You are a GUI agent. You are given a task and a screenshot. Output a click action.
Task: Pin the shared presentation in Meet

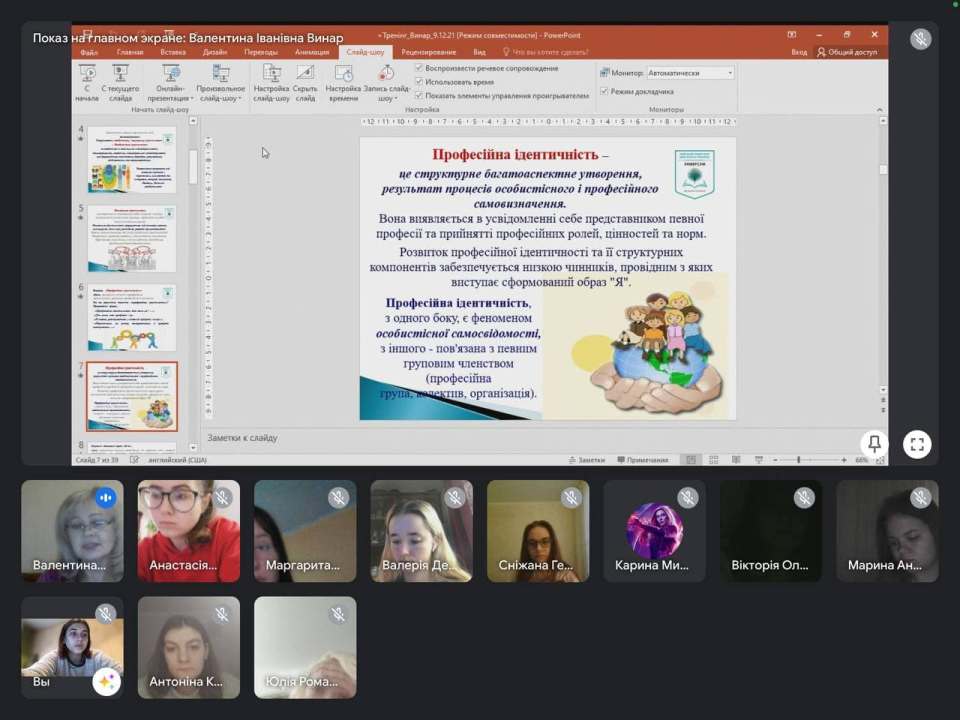[x=875, y=443]
